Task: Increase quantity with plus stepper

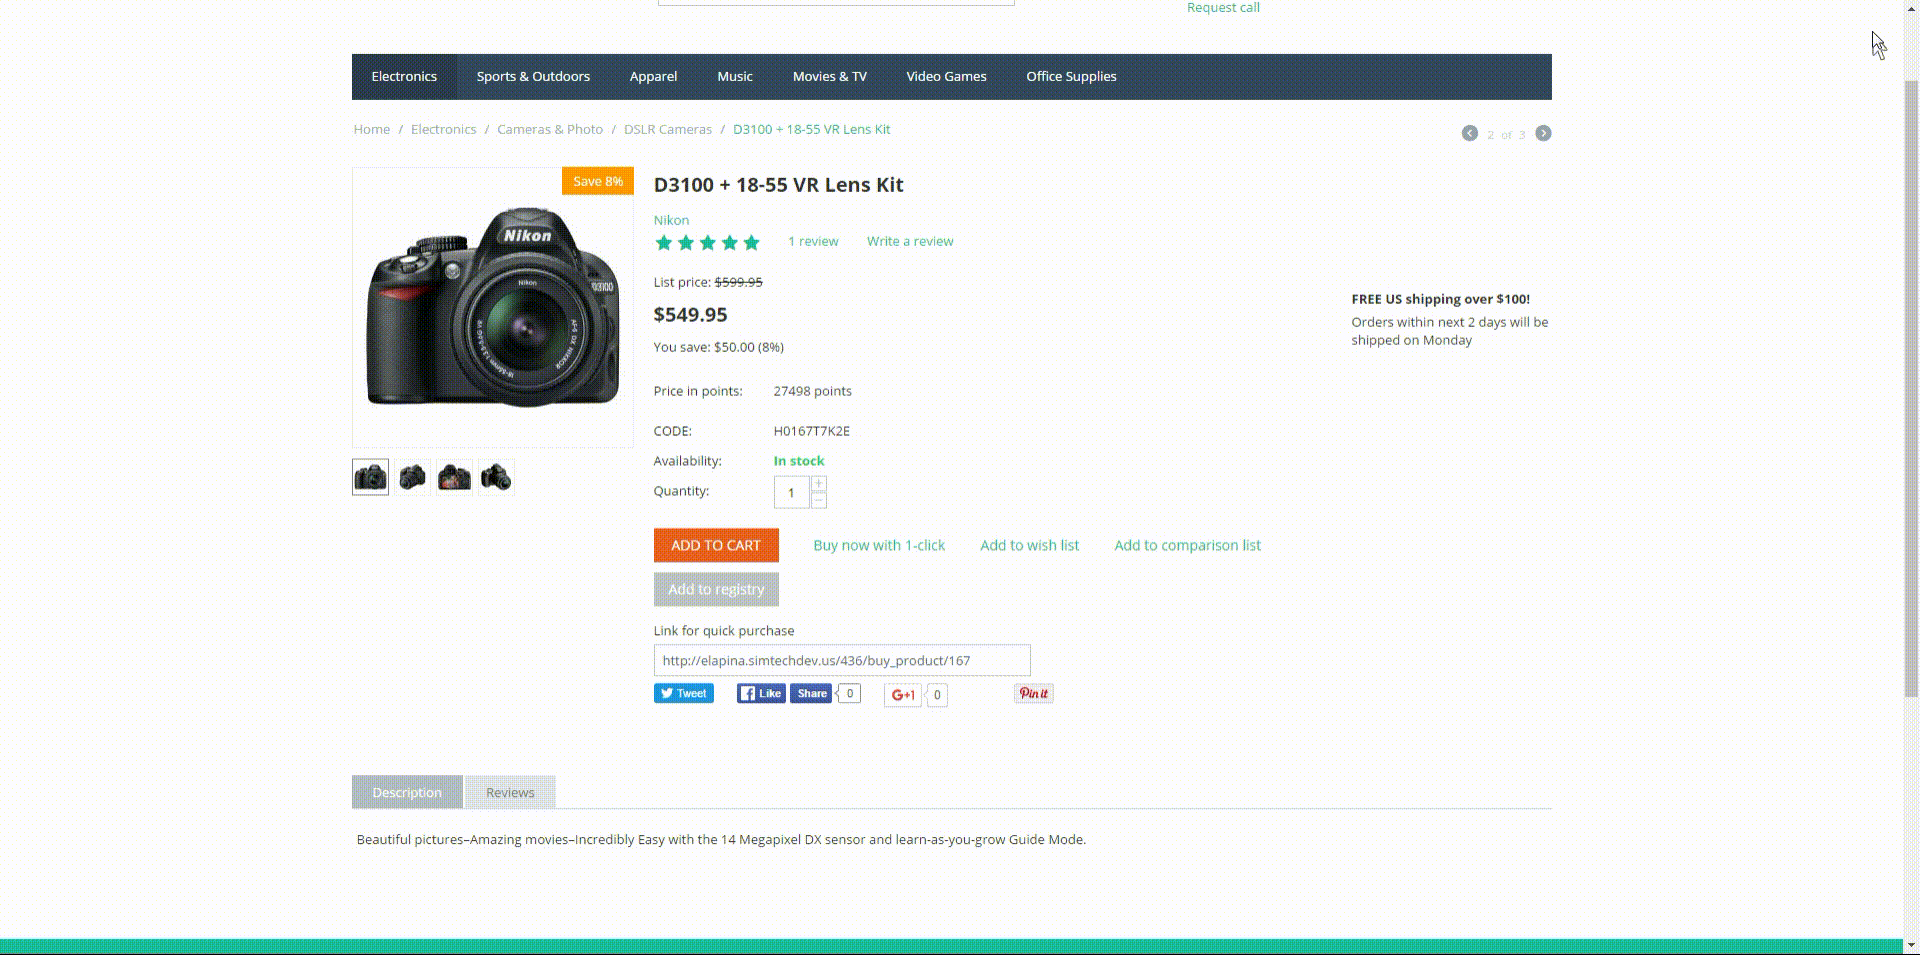Action: (x=819, y=483)
